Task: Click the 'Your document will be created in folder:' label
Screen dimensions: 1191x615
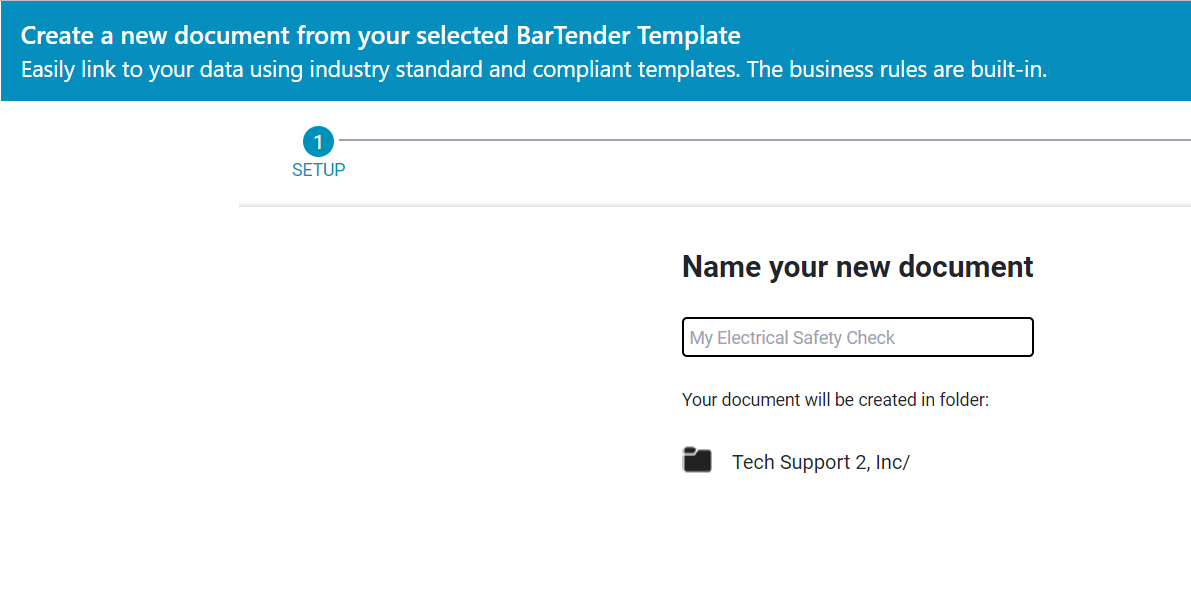Action: 836,400
